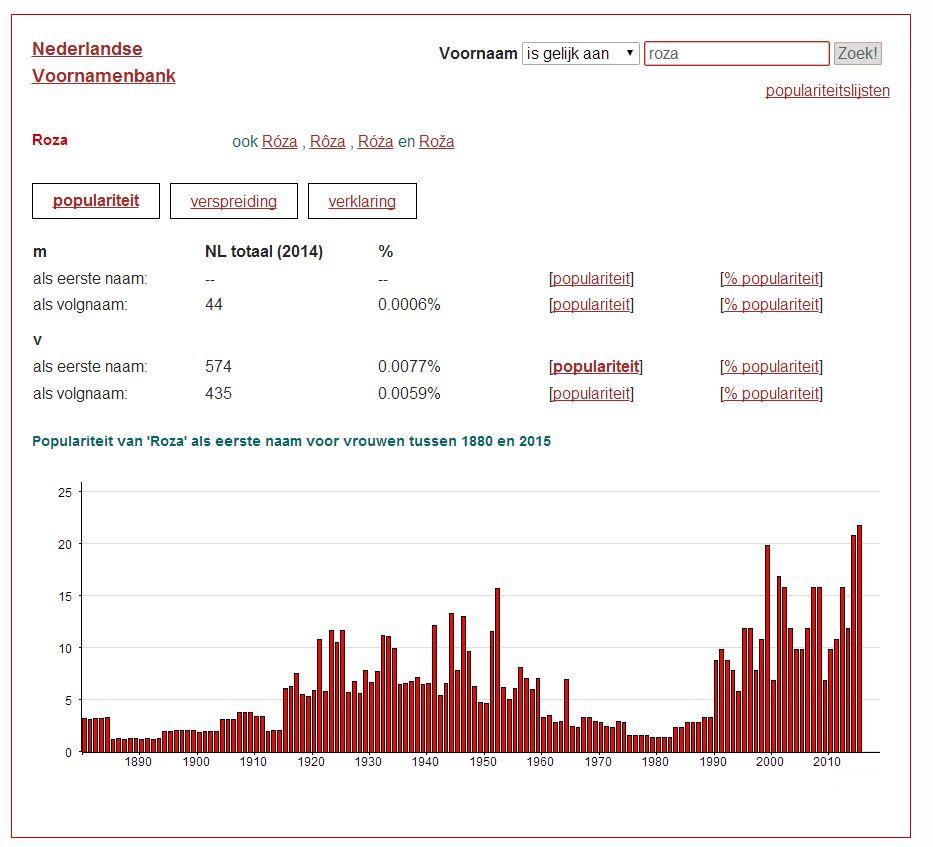View % populariteit for female first name
The height and width of the screenshot is (847, 933).
771,367
